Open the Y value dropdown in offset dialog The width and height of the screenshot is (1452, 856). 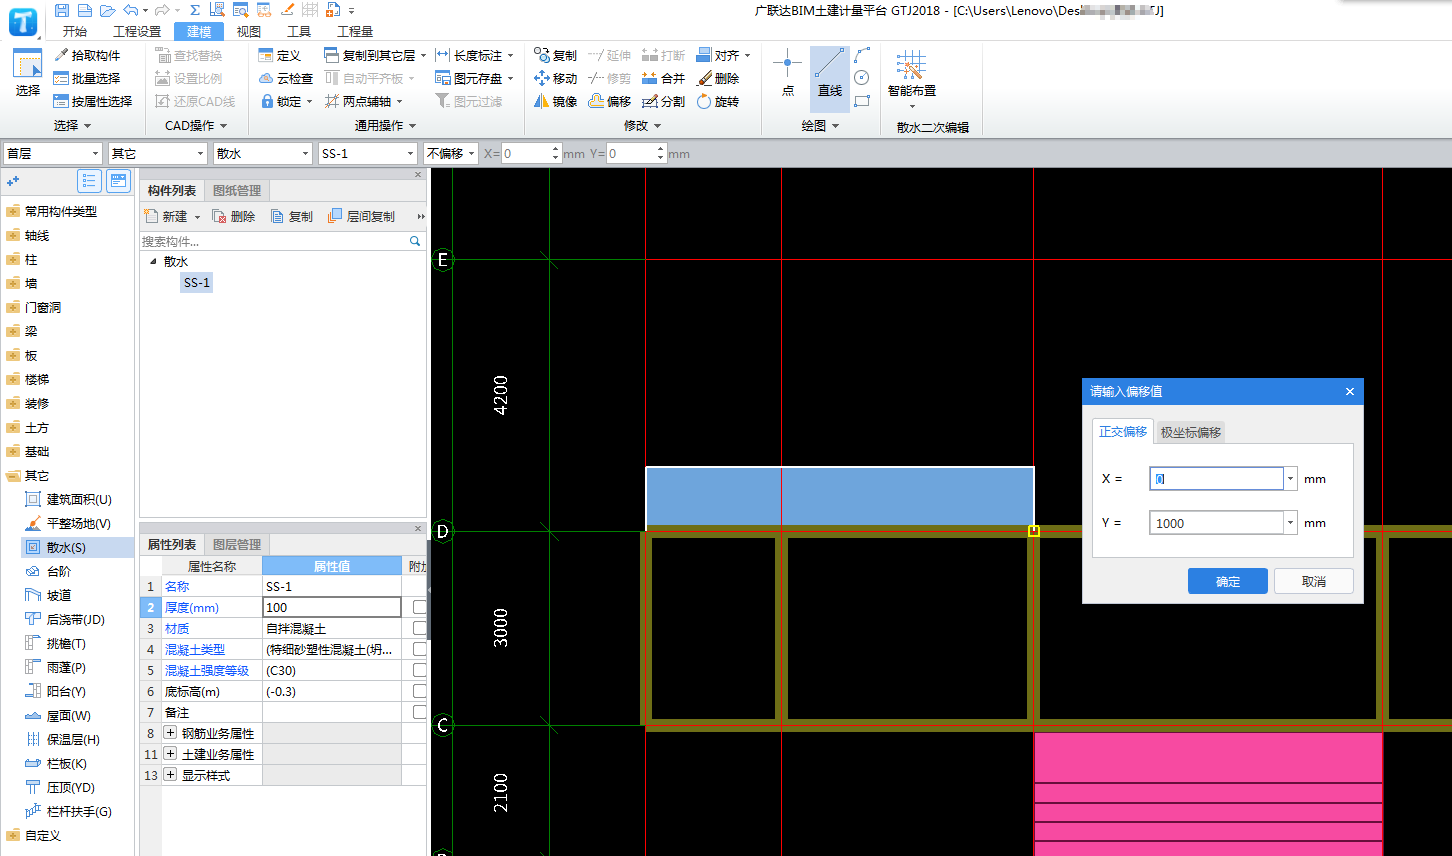pyautogui.click(x=1290, y=523)
